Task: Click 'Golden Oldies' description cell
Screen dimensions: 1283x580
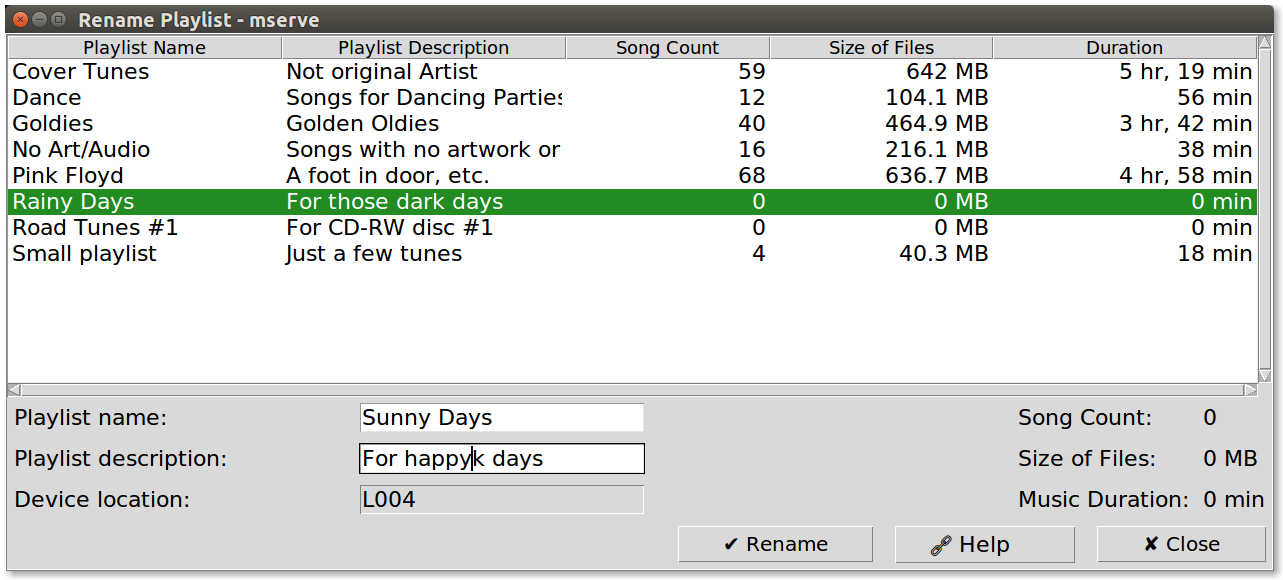Action: coord(363,124)
